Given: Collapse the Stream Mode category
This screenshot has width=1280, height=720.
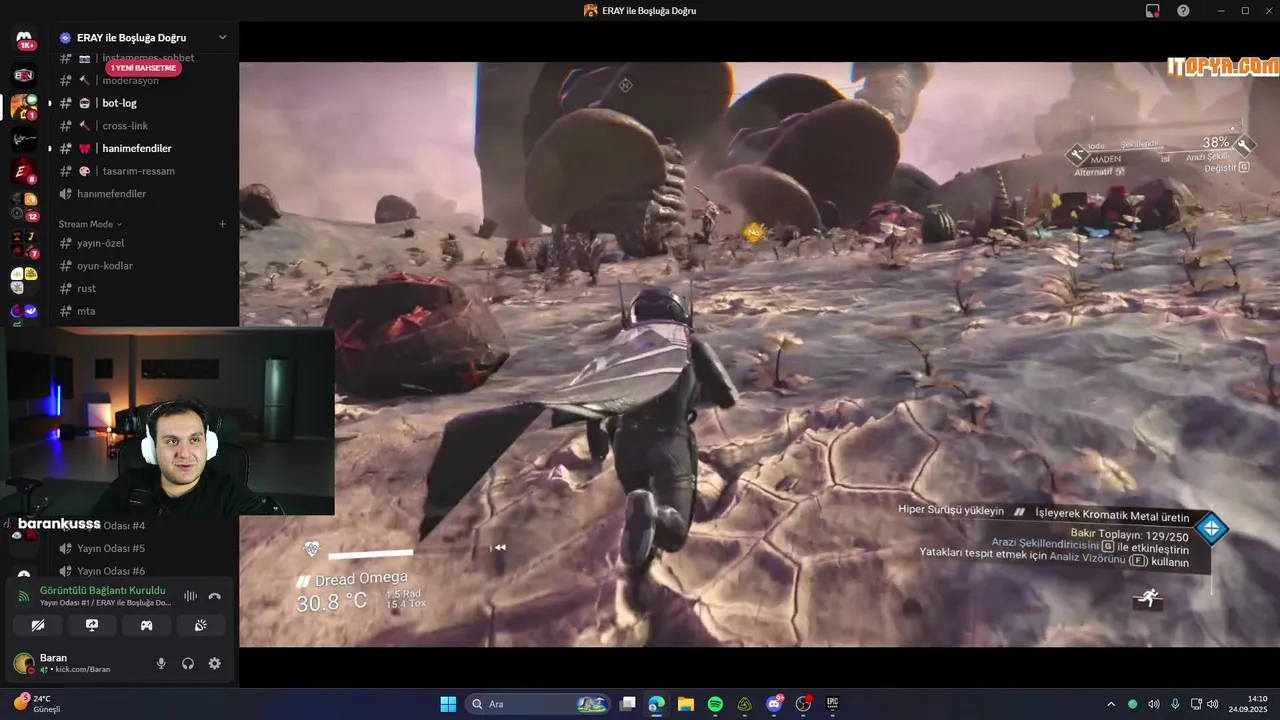Looking at the screenshot, I should coord(90,224).
